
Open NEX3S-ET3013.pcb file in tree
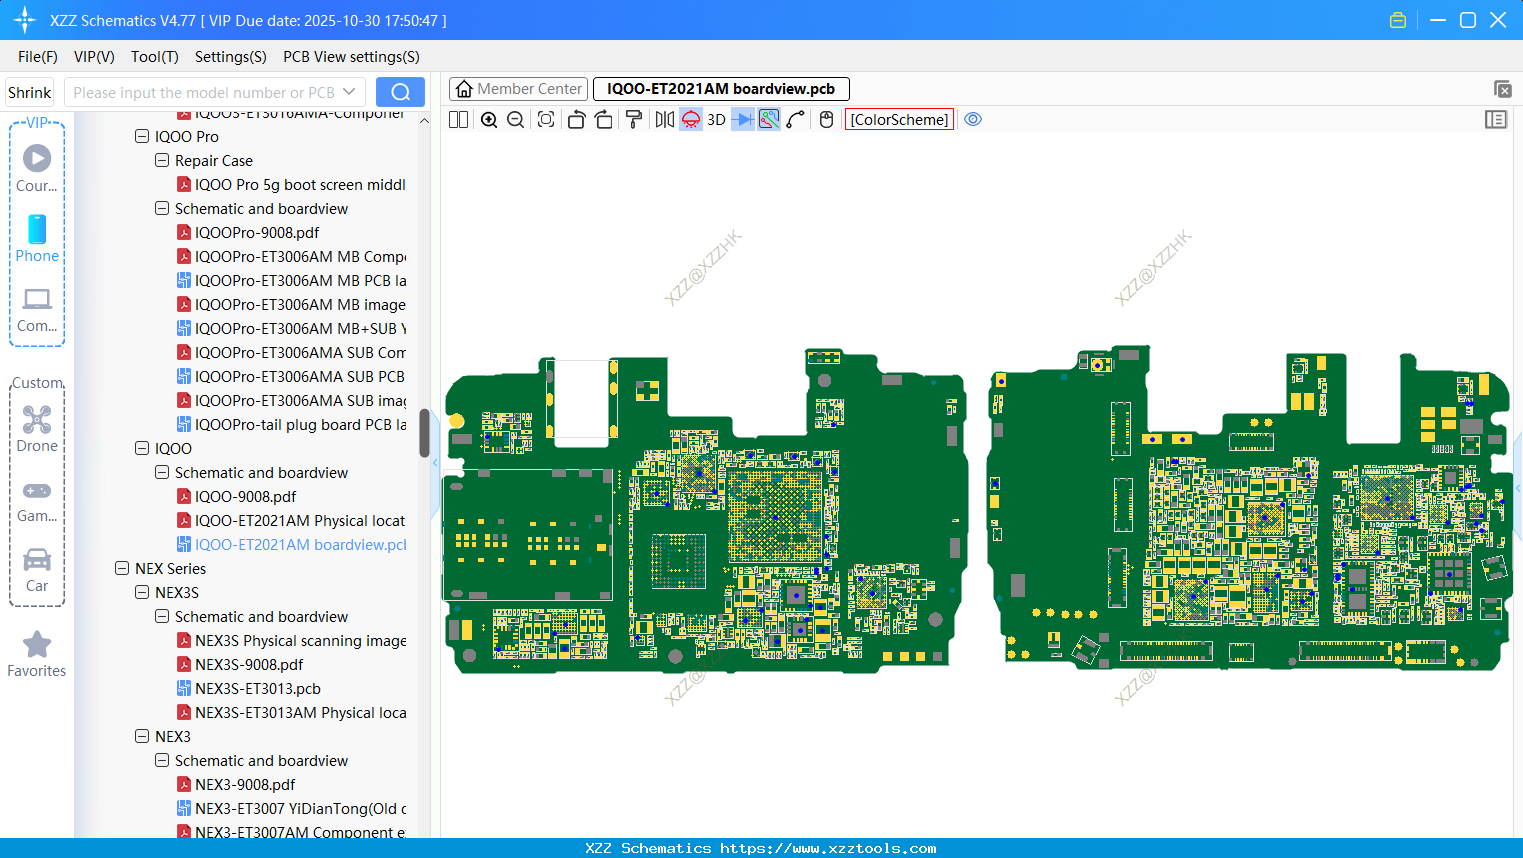pos(257,689)
